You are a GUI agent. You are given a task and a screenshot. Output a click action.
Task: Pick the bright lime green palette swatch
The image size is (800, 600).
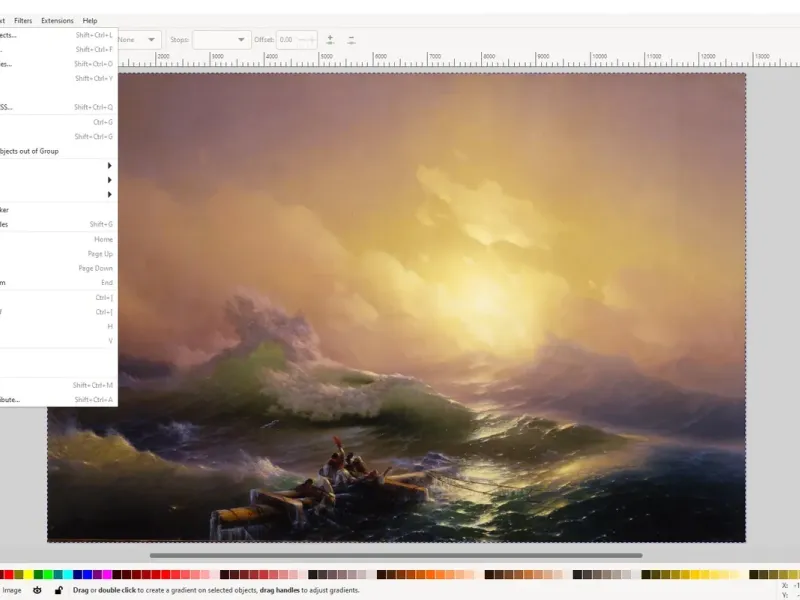(48, 575)
